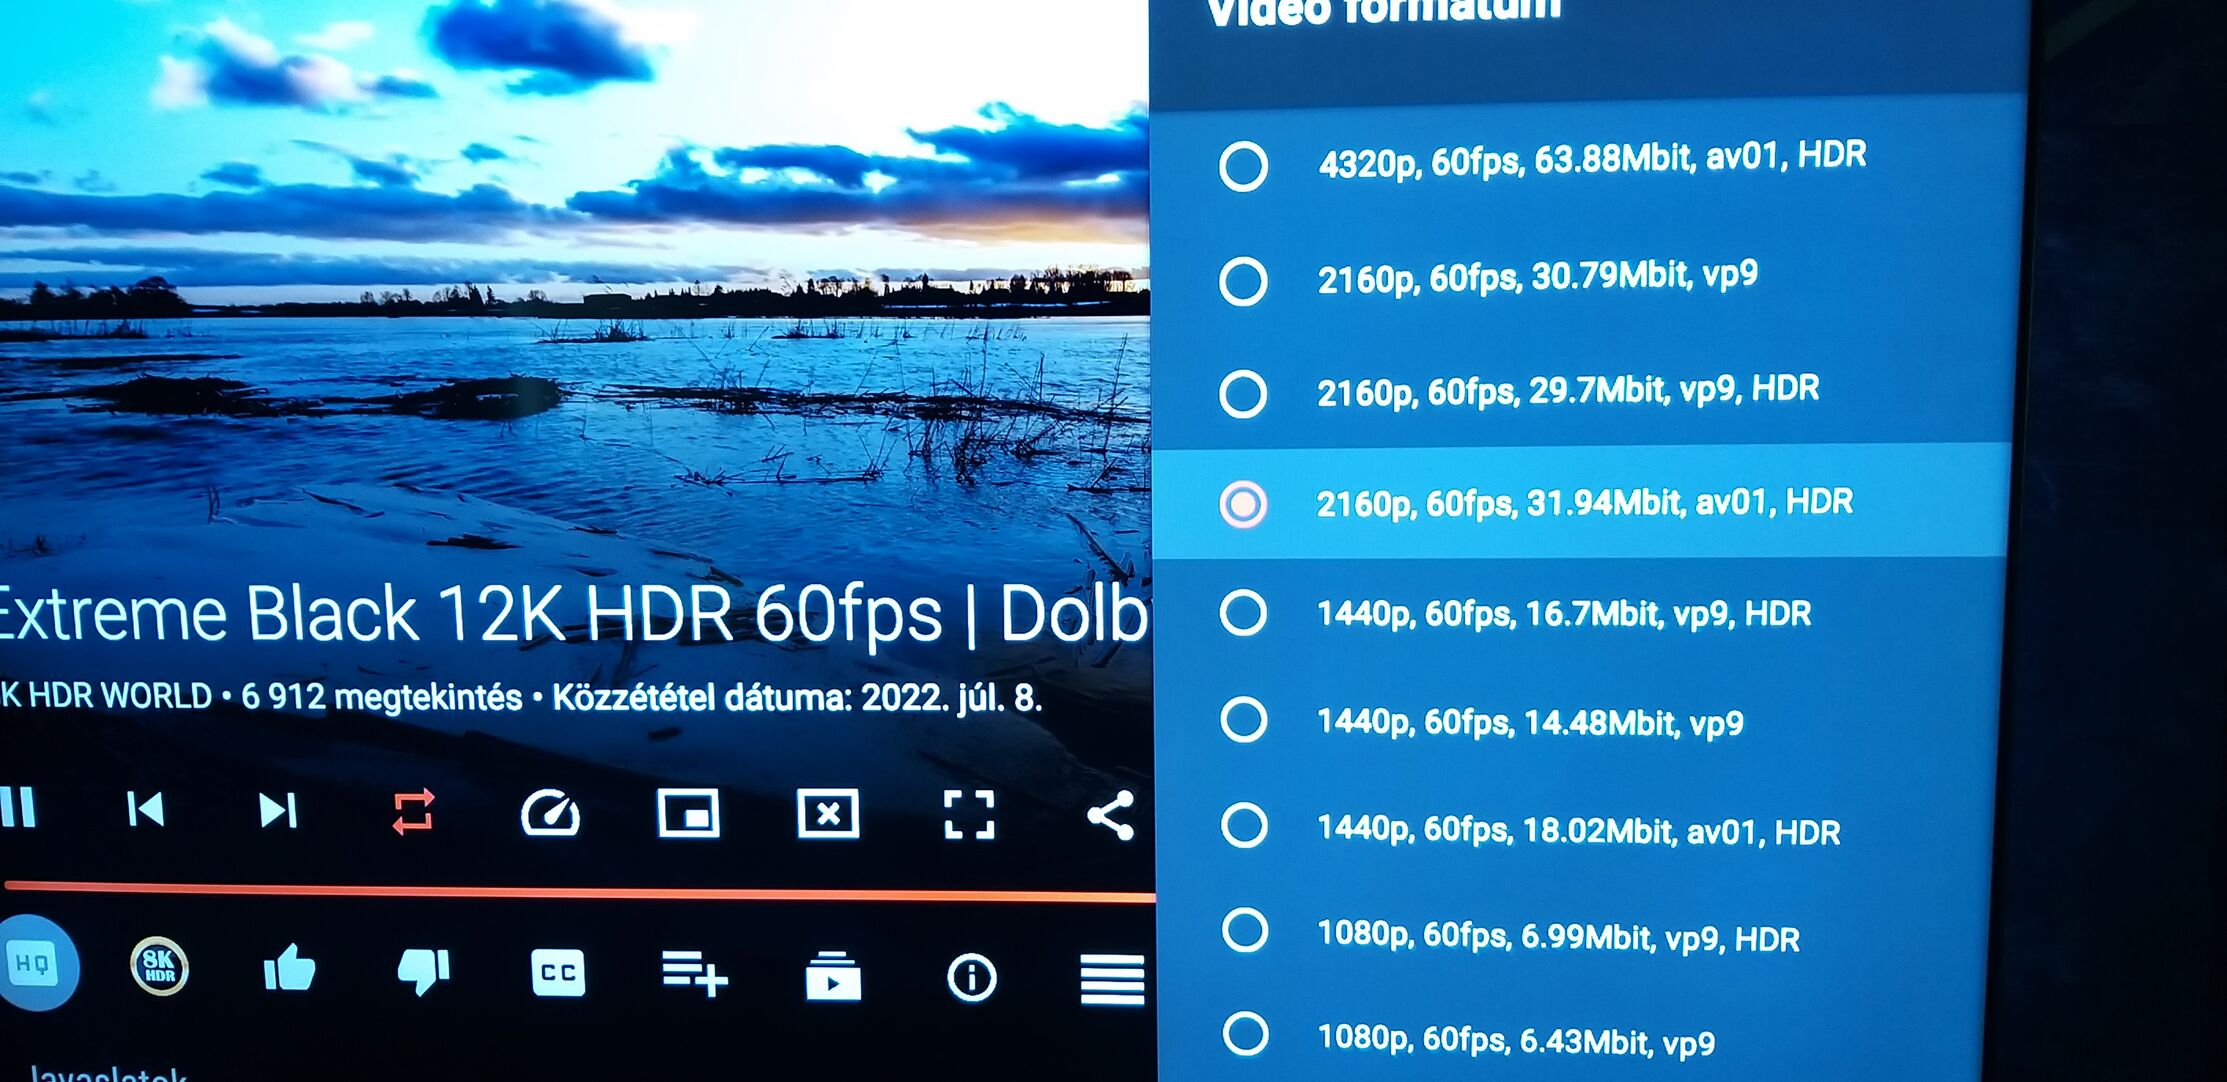Open video zoom corners icon
The width and height of the screenshot is (2227, 1082).
(x=969, y=815)
